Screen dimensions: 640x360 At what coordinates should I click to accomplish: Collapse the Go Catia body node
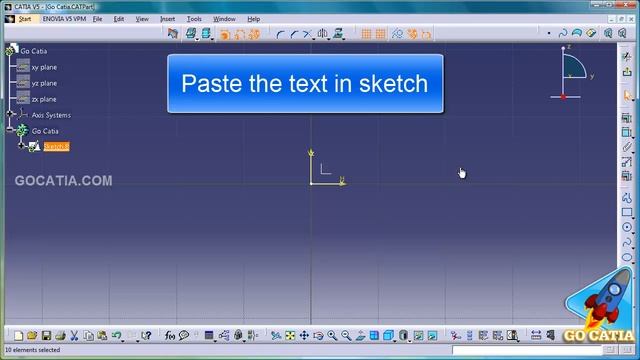[10, 130]
